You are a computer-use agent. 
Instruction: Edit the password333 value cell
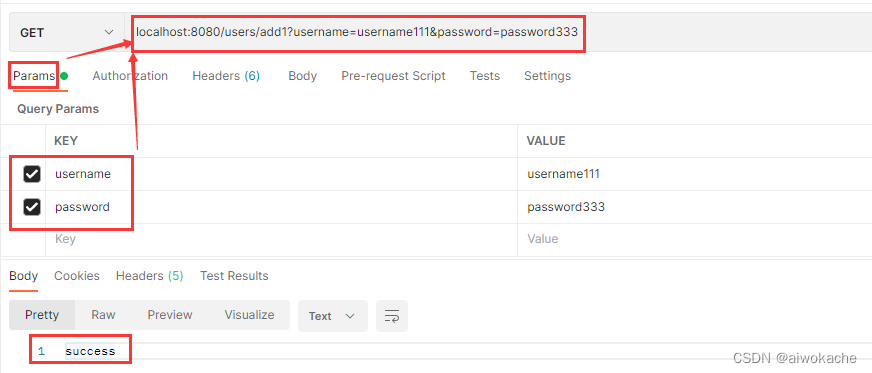click(695, 207)
